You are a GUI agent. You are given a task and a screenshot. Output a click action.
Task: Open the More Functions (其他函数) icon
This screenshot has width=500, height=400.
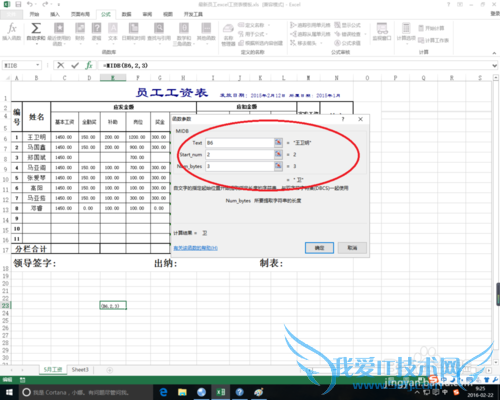[x=206, y=28]
